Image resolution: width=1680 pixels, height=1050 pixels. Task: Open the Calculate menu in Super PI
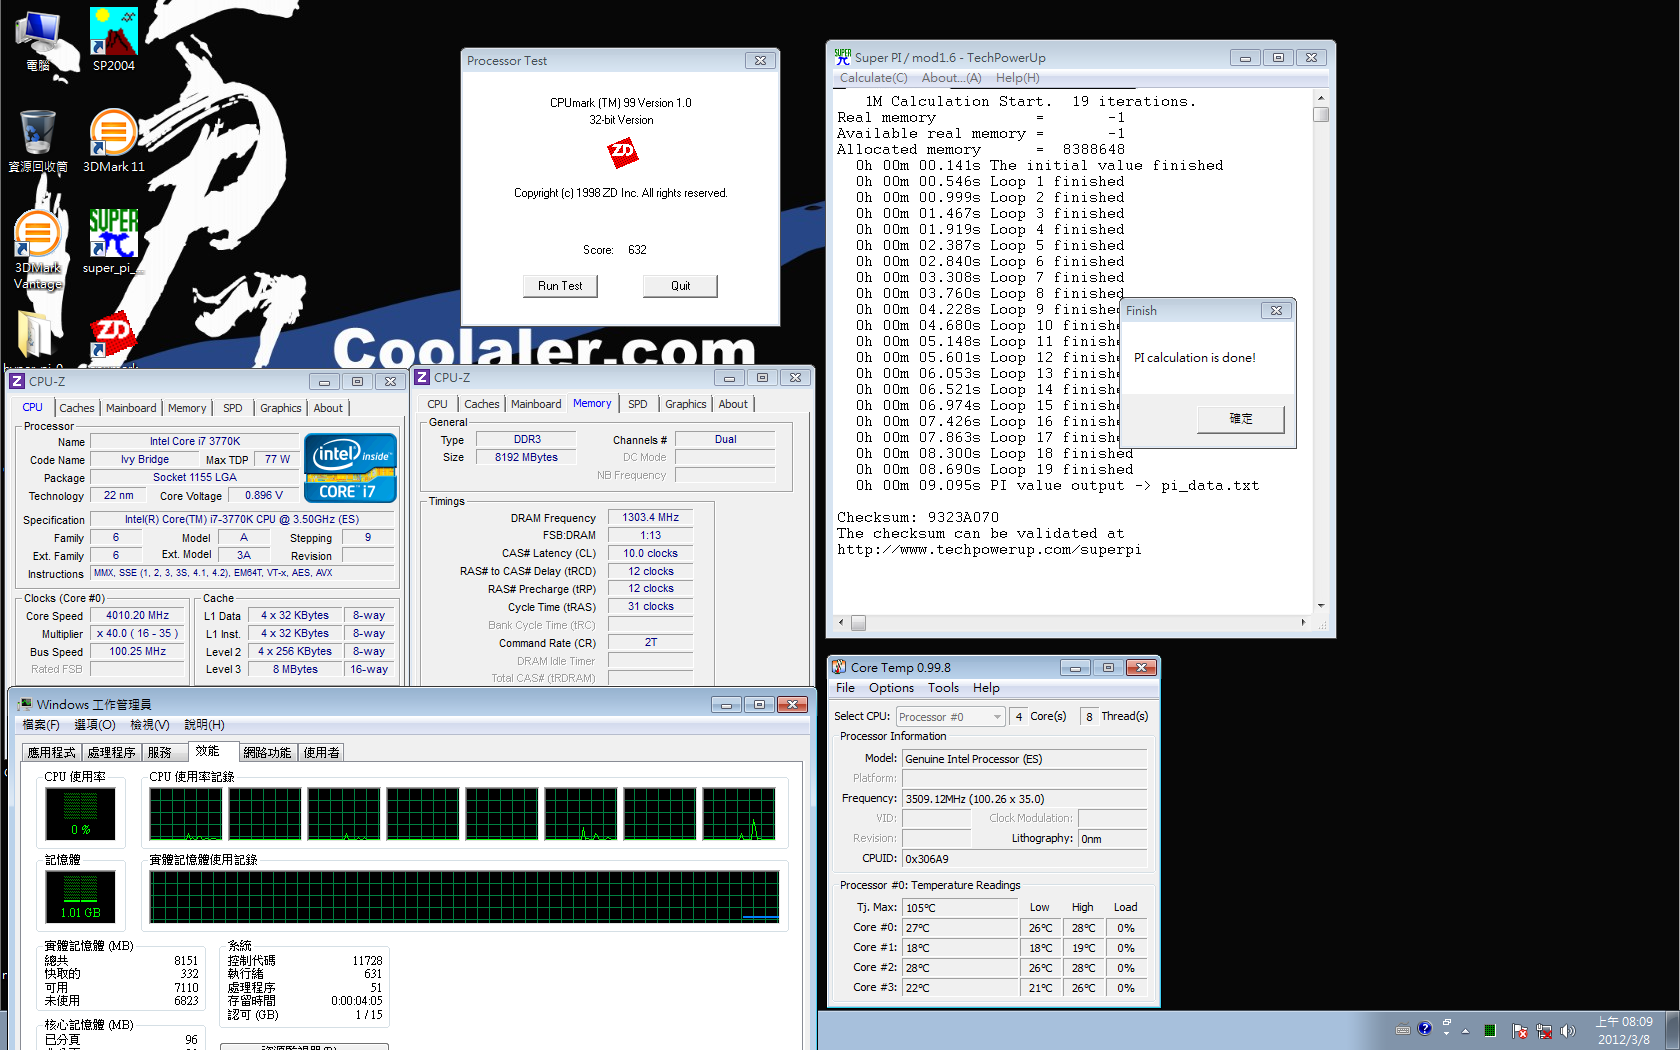(x=873, y=78)
